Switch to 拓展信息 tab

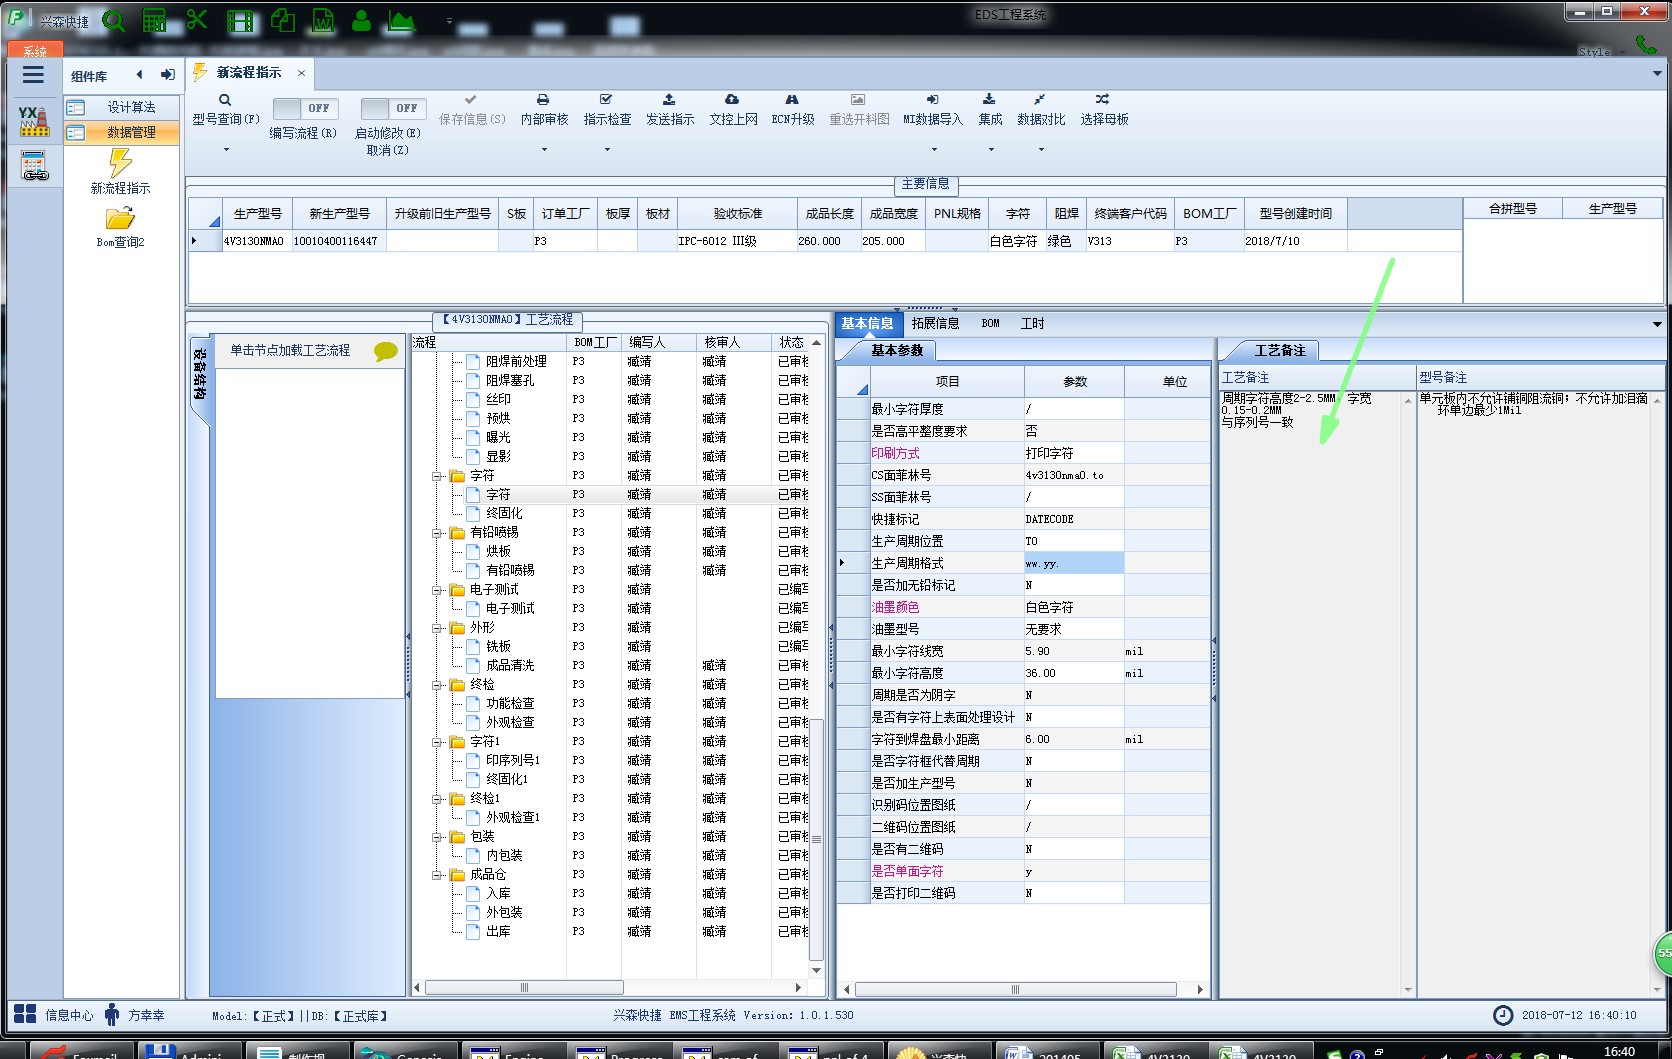[935, 323]
